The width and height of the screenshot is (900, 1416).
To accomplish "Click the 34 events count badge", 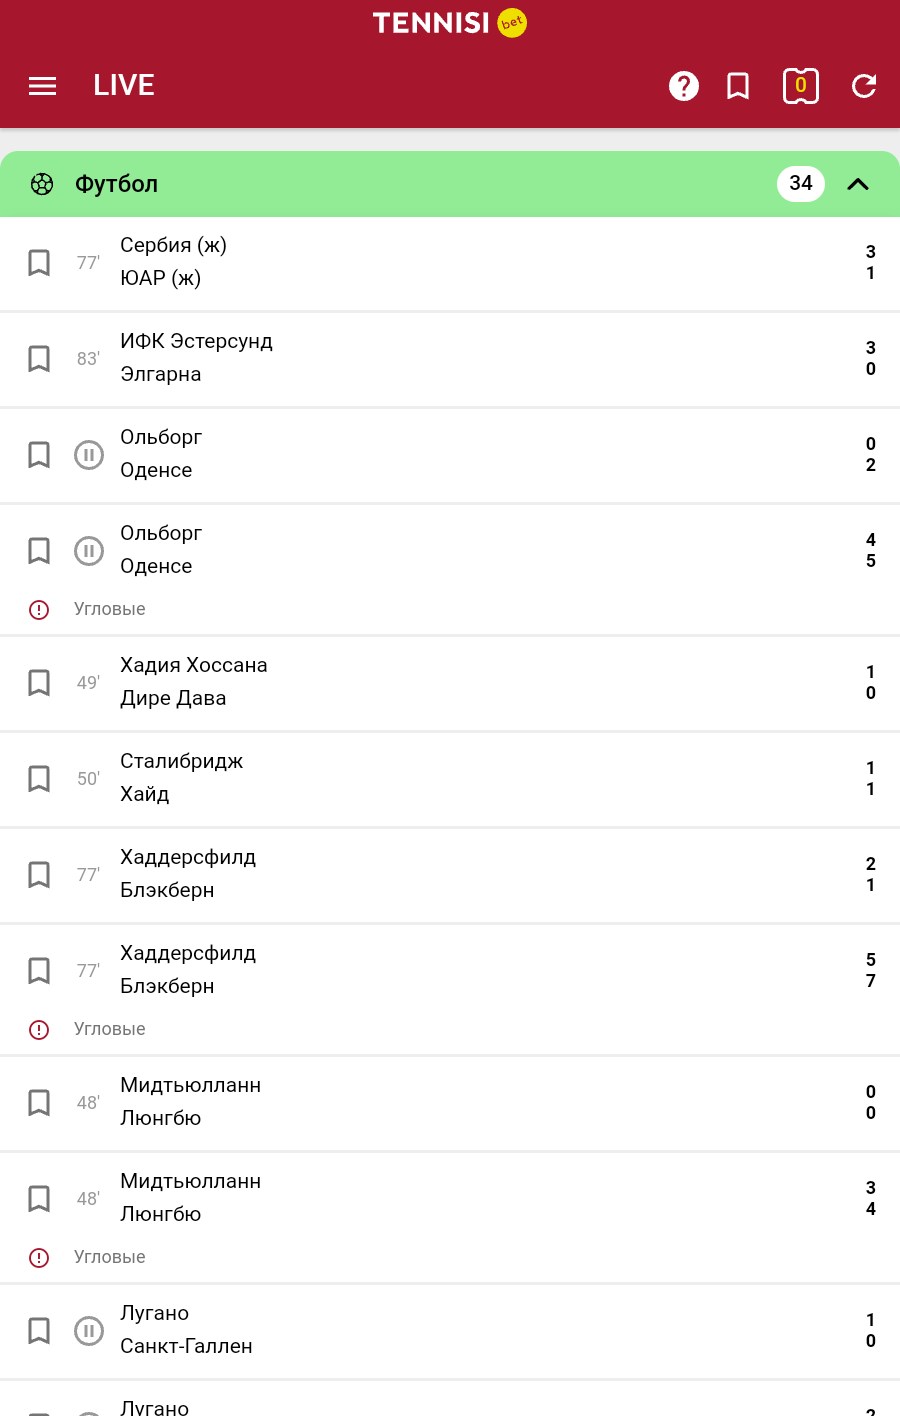I will (x=800, y=184).
